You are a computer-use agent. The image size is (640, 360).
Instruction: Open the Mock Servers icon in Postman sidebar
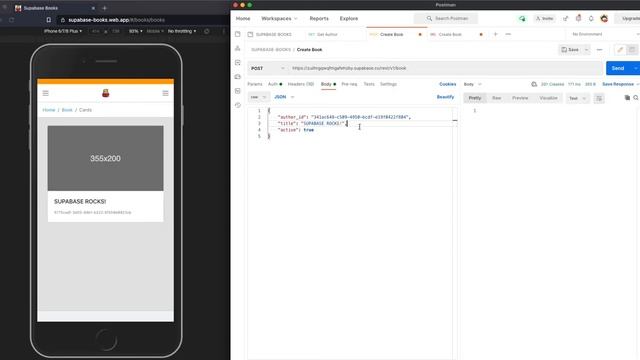[238, 77]
